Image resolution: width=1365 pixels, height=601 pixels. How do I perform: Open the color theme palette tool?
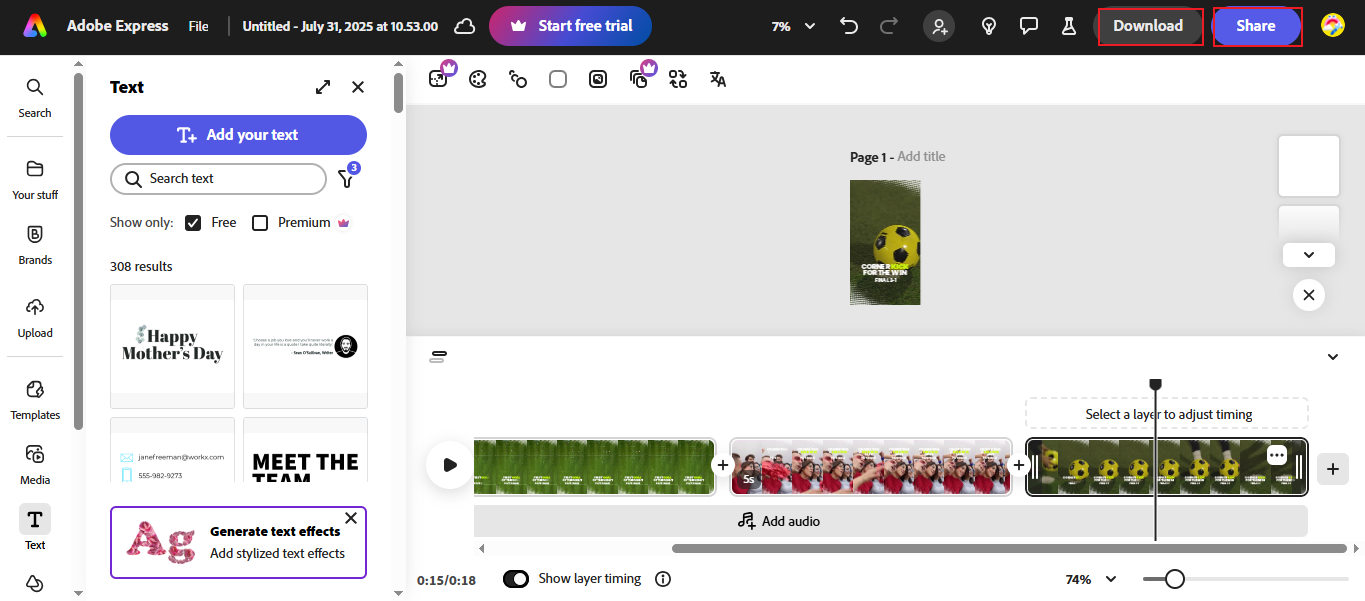pos(478,79)
